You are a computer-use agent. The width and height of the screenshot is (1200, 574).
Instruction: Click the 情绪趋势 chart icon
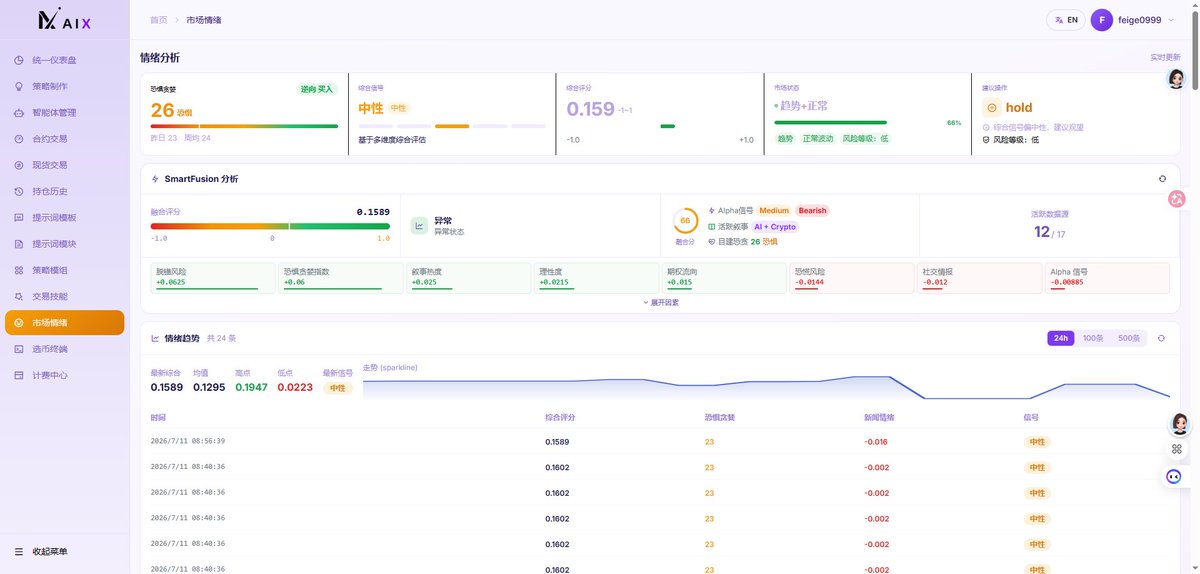(x=155, y=338)
